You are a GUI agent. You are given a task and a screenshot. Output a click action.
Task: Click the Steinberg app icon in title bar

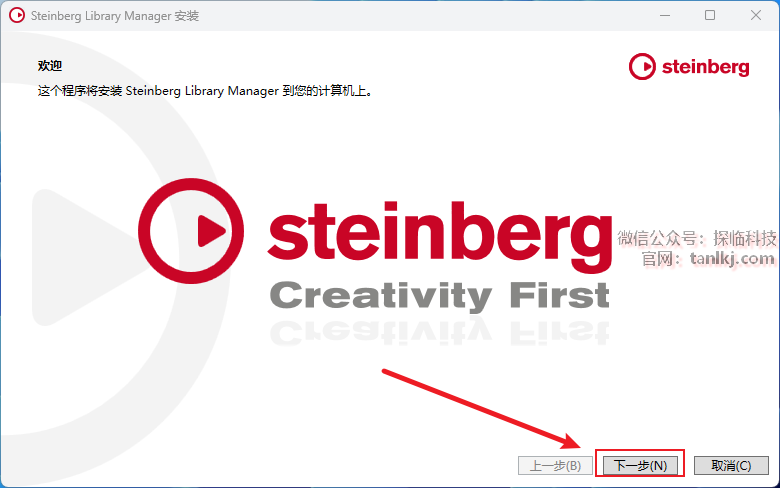click(16, 15)
